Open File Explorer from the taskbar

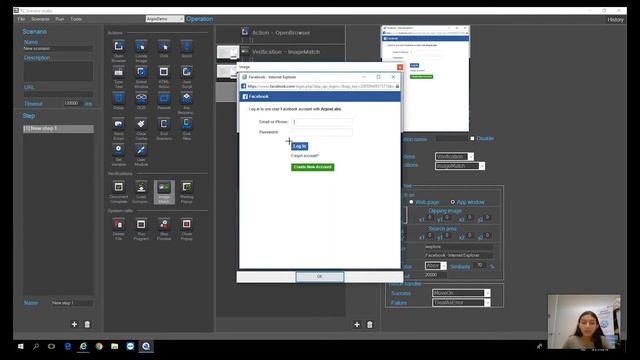[115, 346]
